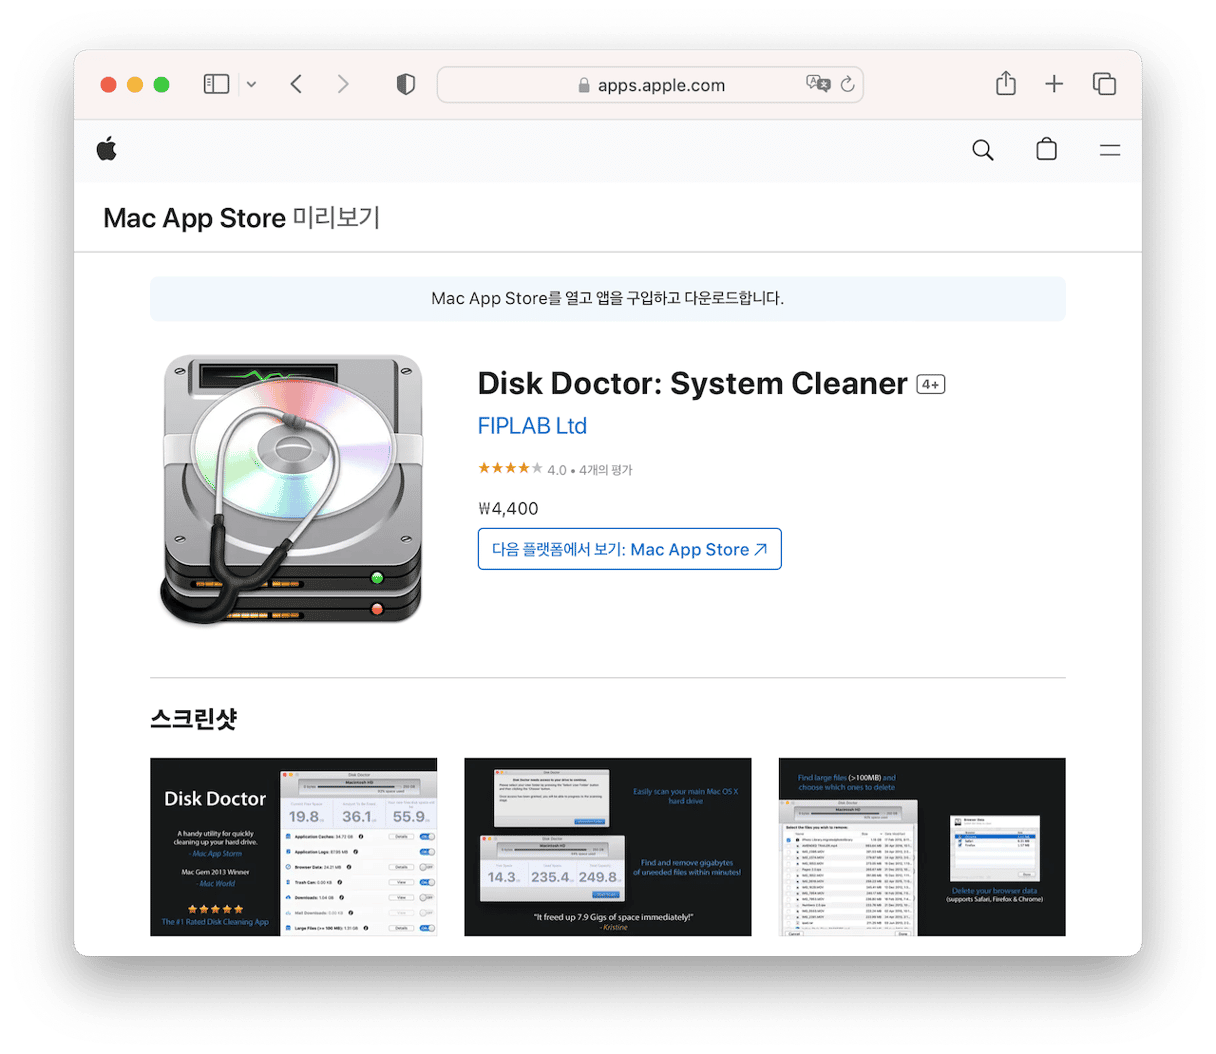Click the Apple logo in site header
Image resolution: width=1216 pixels, height=1054 pixels.
point(107,150)
